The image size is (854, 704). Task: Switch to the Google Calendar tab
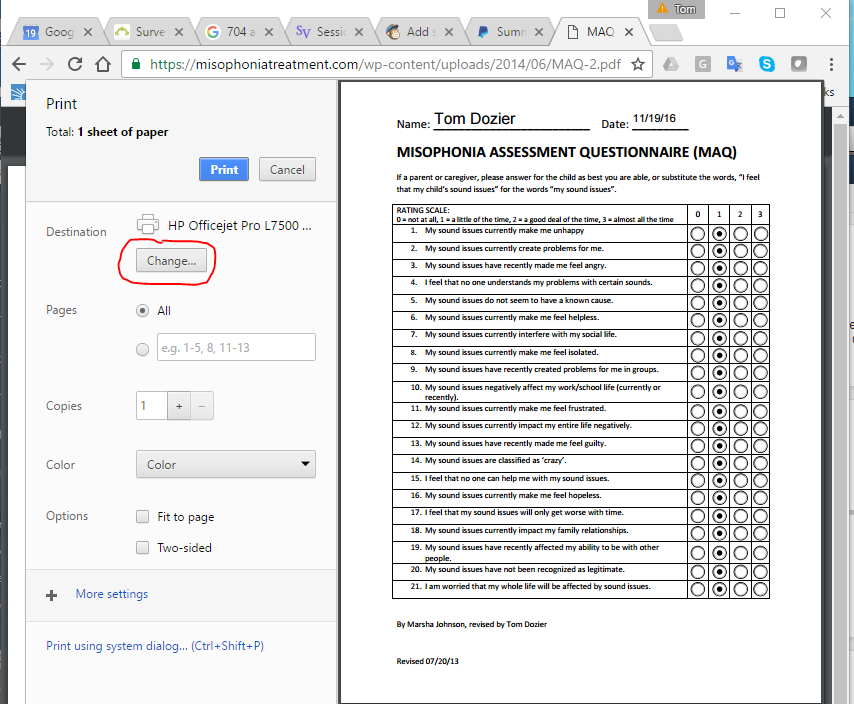tap(48, 32)
